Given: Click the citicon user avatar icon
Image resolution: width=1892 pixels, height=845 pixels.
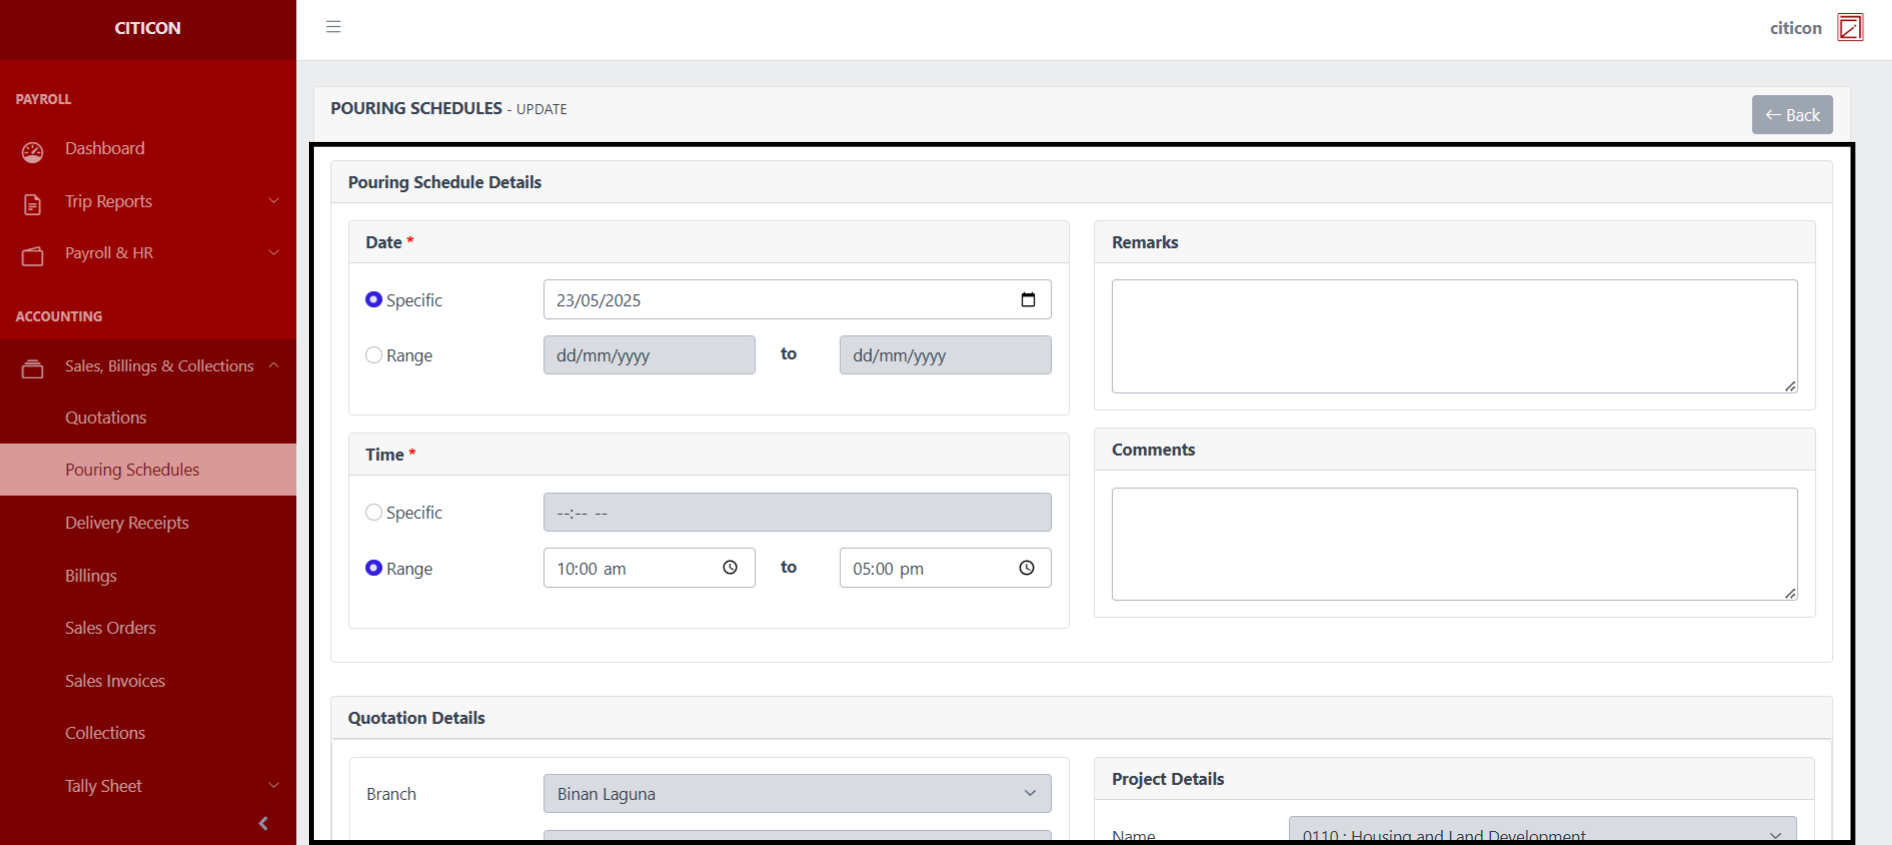Looking at the screenshot, I should (x=1850, y=27).
